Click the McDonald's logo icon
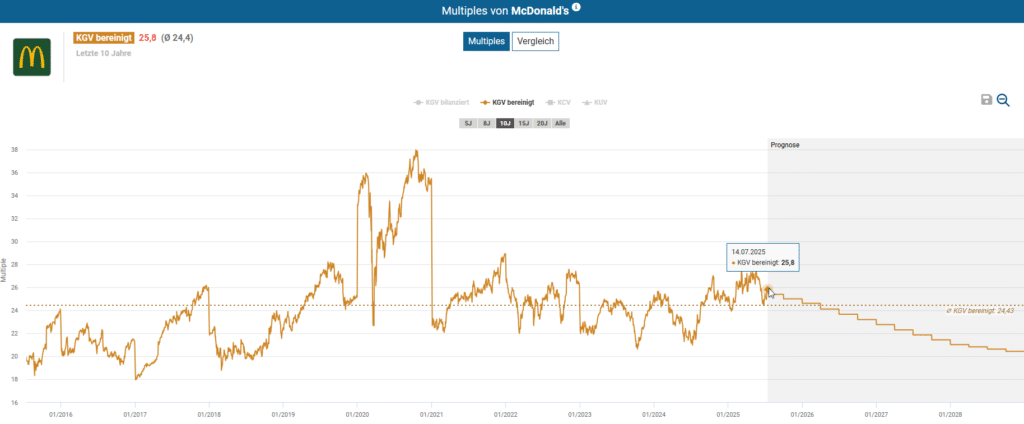The width and height of the screenshot is (1024, 424). click(x=31, y=57)
